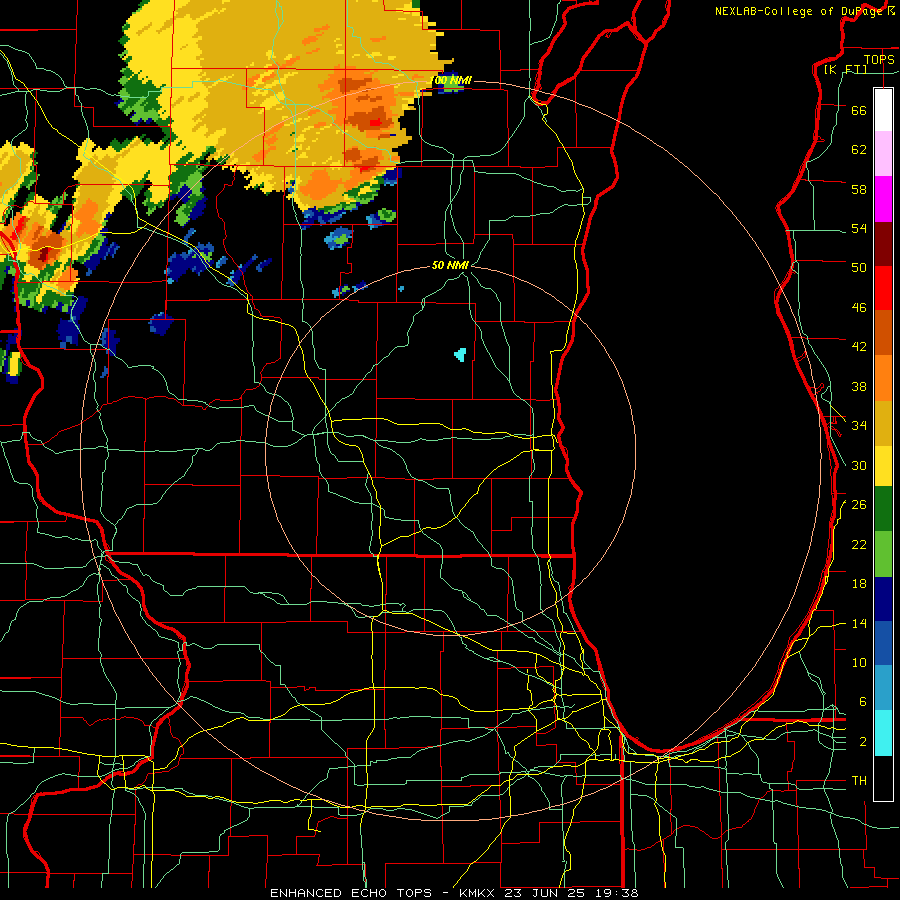Click the 100 NMI range ring label
Image resolution: width=900 pixels, height=900 pixels.
tap(451, 80)
